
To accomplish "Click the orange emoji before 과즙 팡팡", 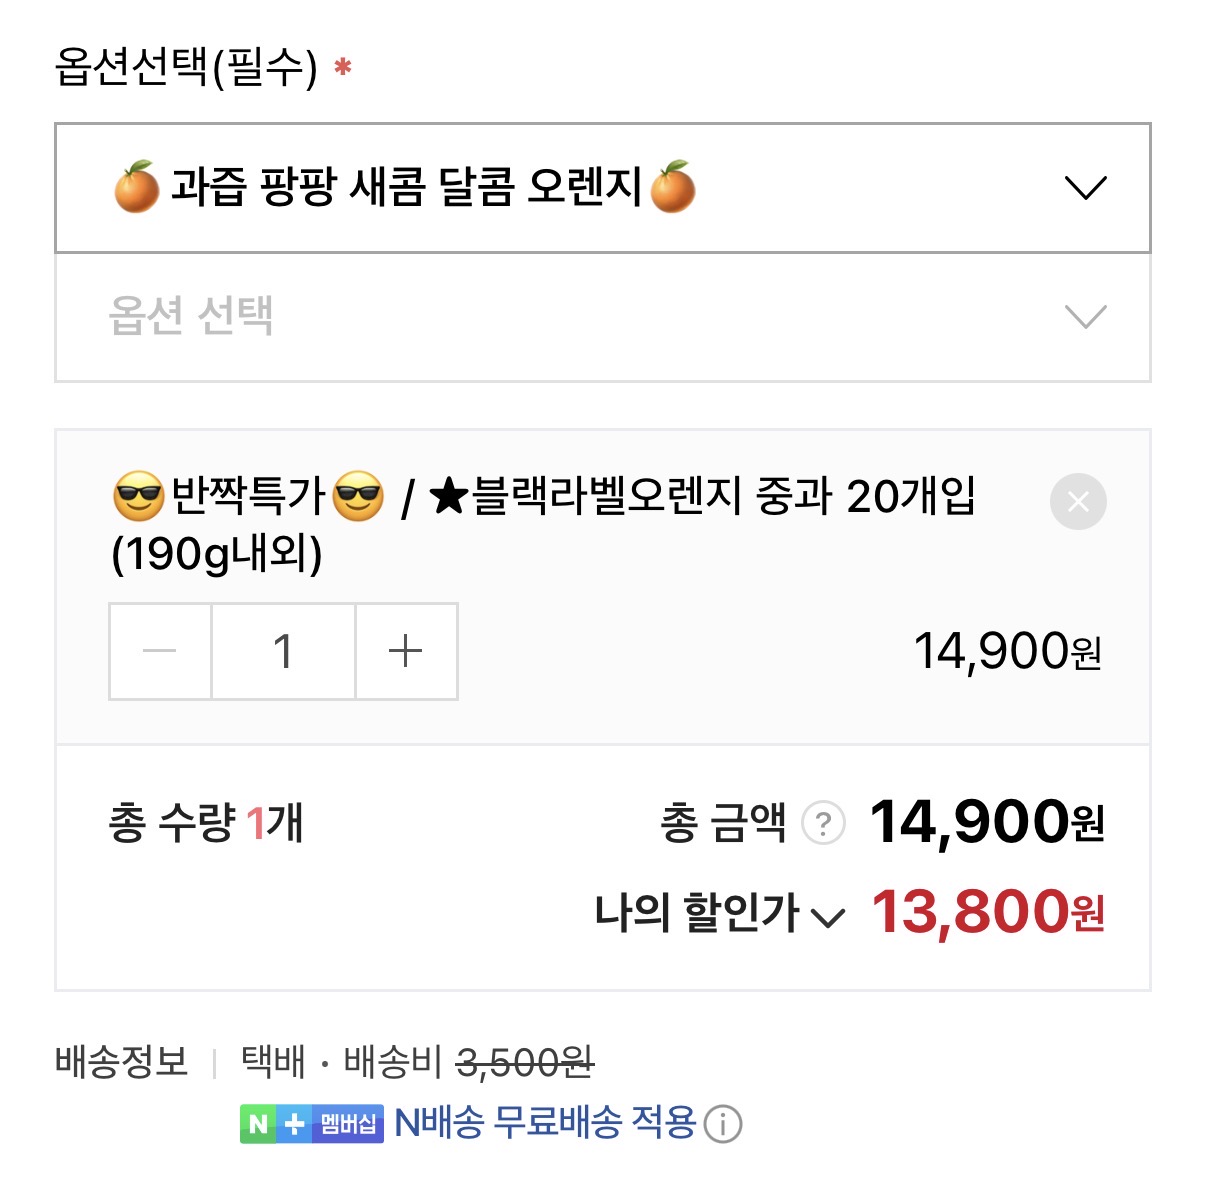I will pos(137,187).
